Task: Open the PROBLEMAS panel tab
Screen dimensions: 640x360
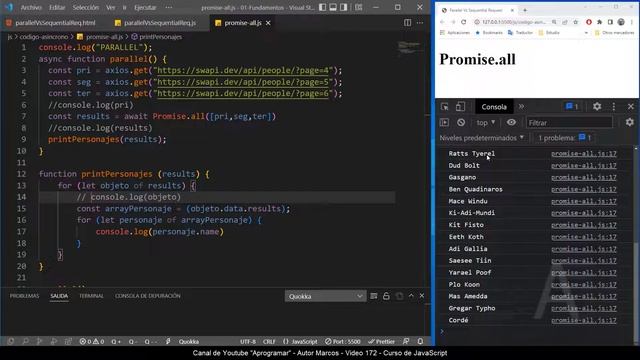Action: [24, 296]
